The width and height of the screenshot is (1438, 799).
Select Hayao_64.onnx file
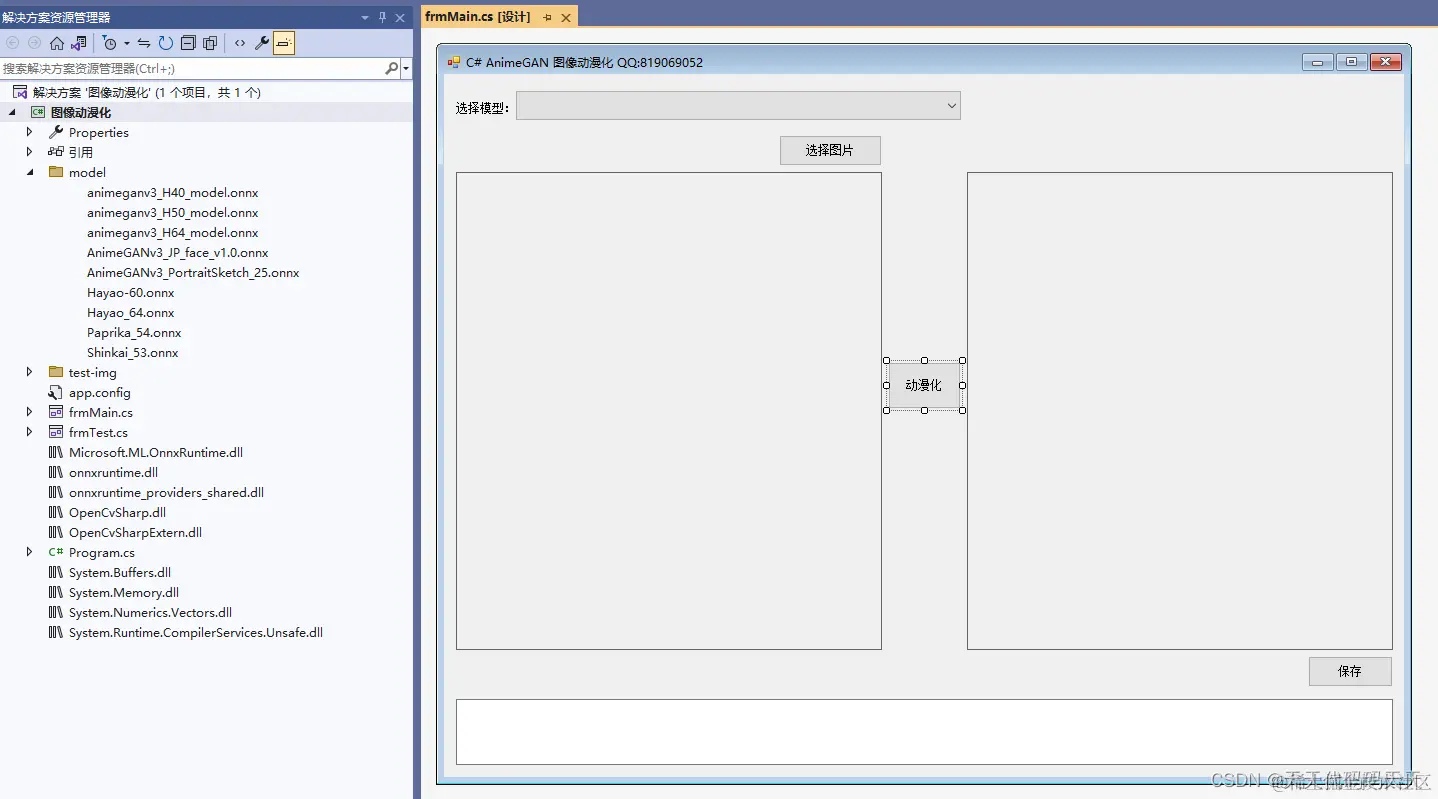(x=130, y=312)
